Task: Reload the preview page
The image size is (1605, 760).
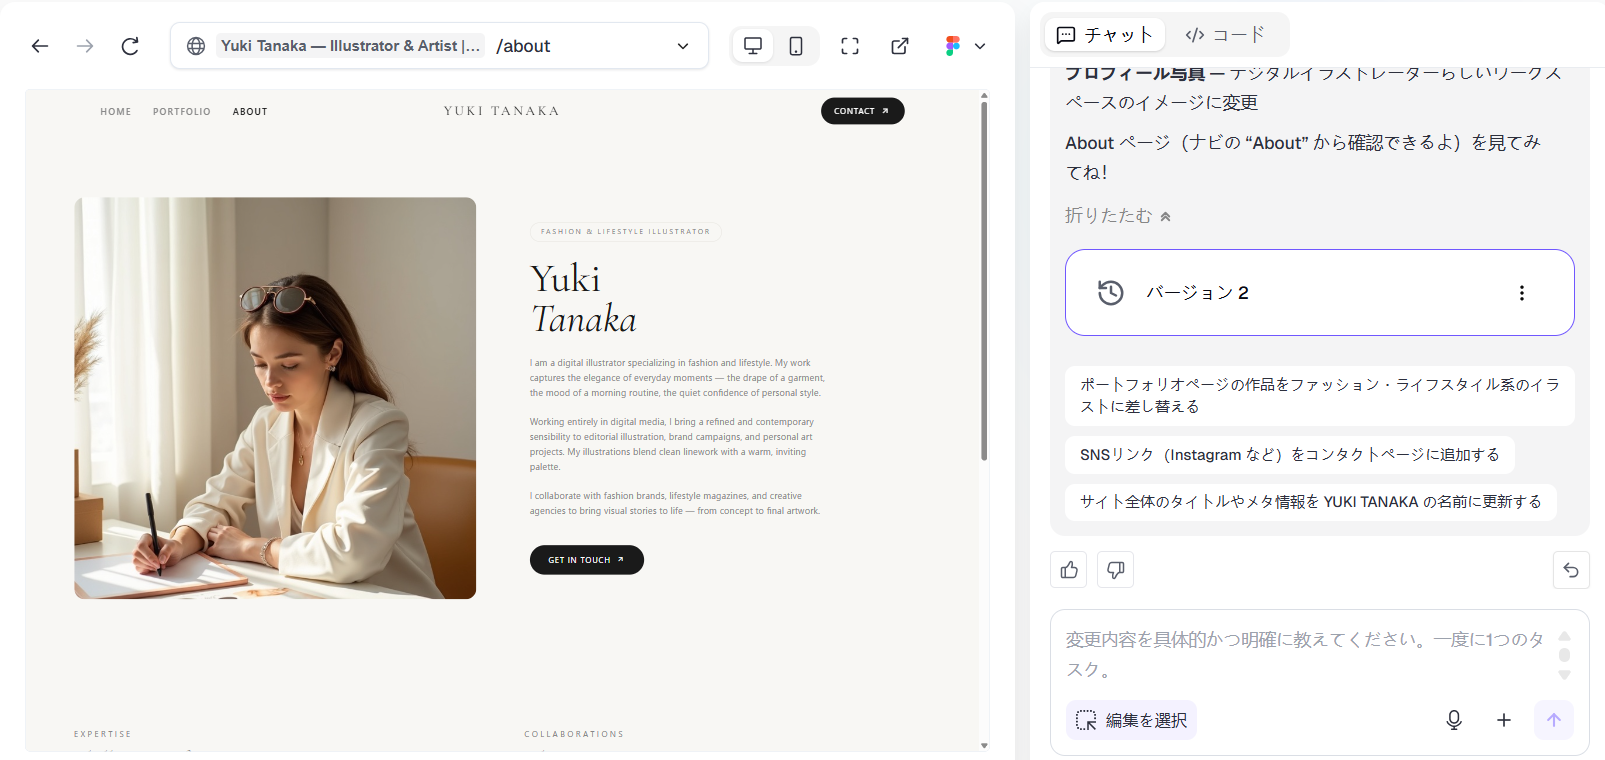Action: [130, 46]
